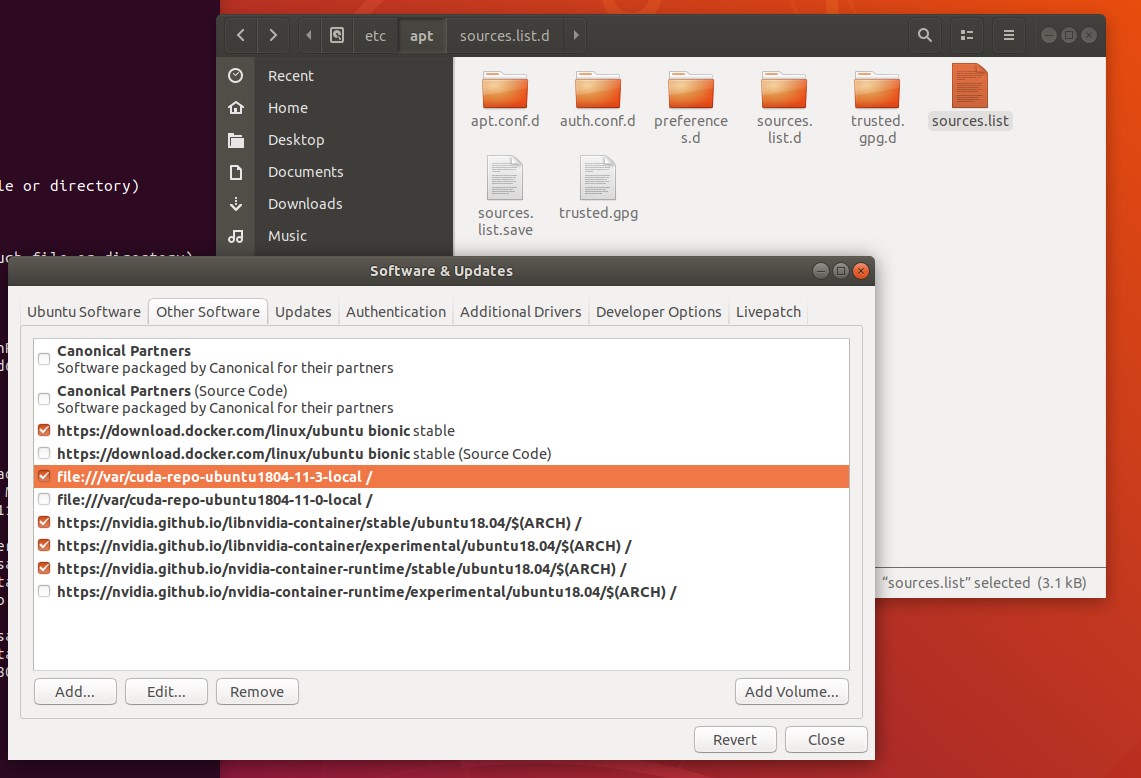Open the trusted.gpg.d folder
The height and width of the screenshot is (778, 1141).
[x=876, y=95]
